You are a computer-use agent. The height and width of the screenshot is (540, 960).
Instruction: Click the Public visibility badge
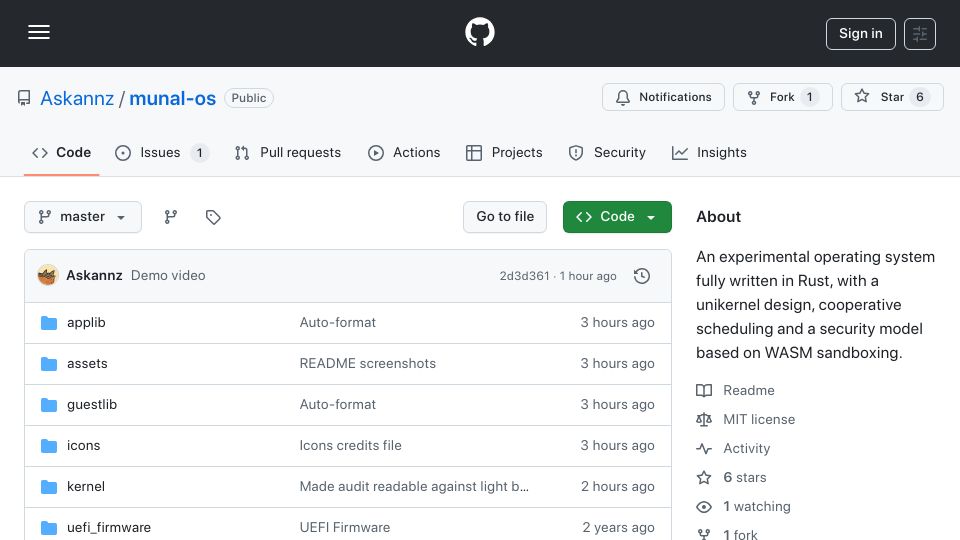[249, 98]
